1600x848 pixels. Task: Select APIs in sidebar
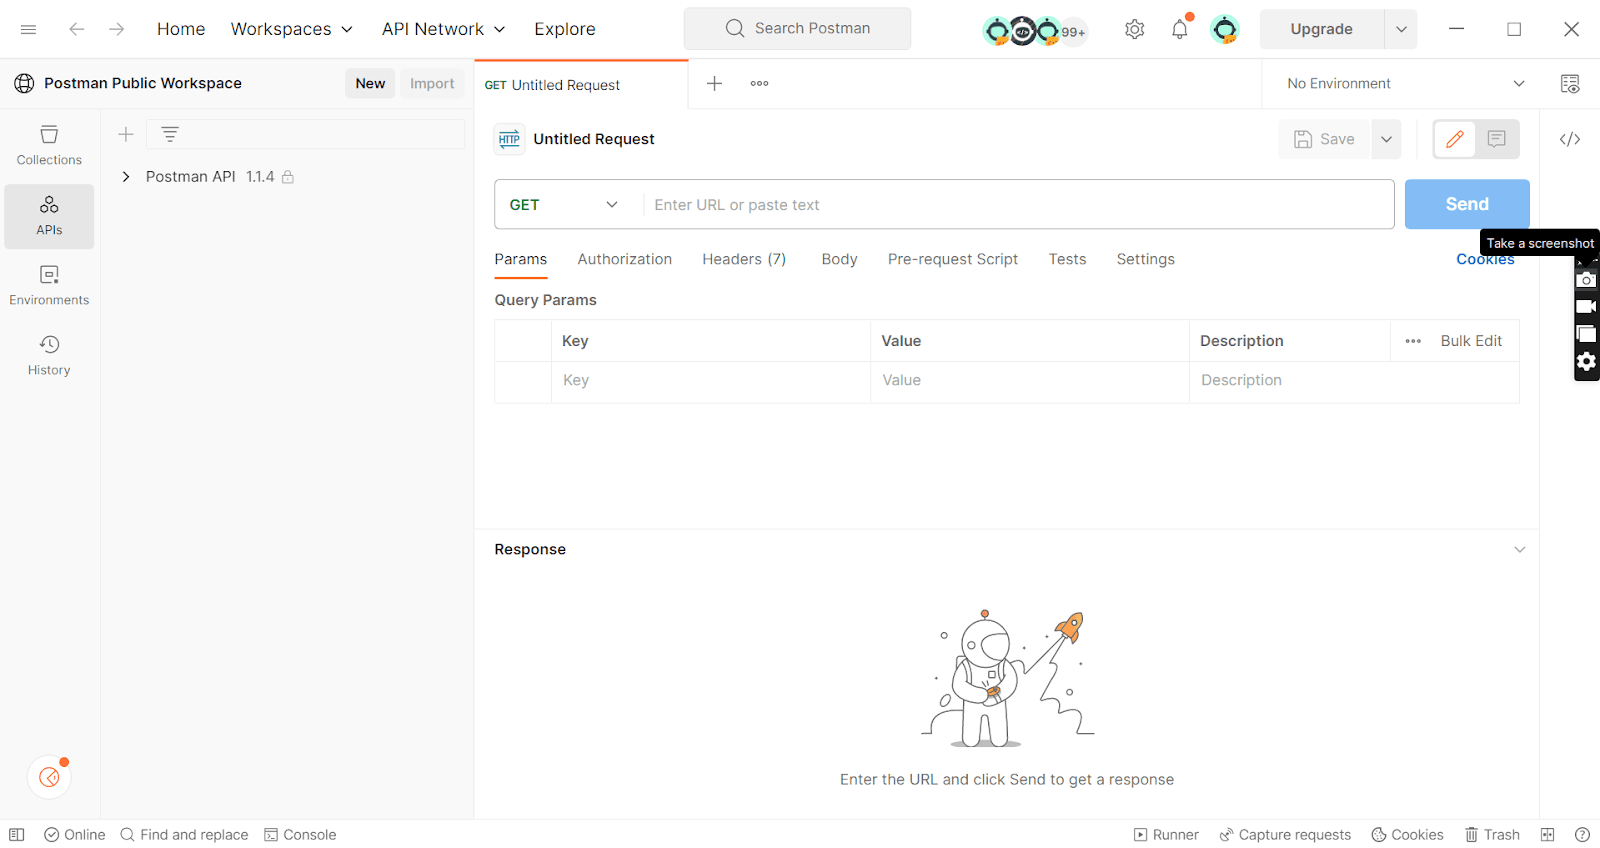click(x=49, y=216)
